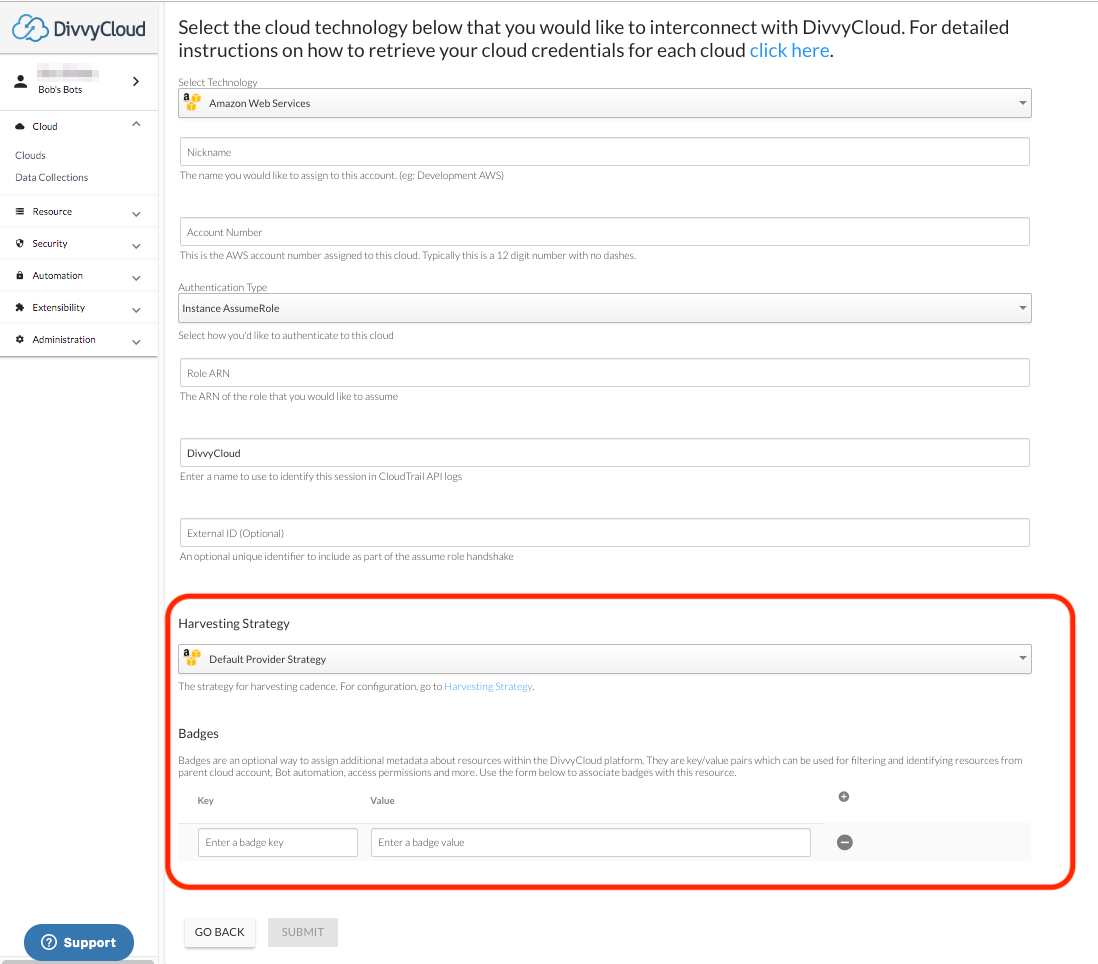This screenshot has height=964, width=1098.
Task: Open the Select Technology dropdown
Action: click(605, 103)
